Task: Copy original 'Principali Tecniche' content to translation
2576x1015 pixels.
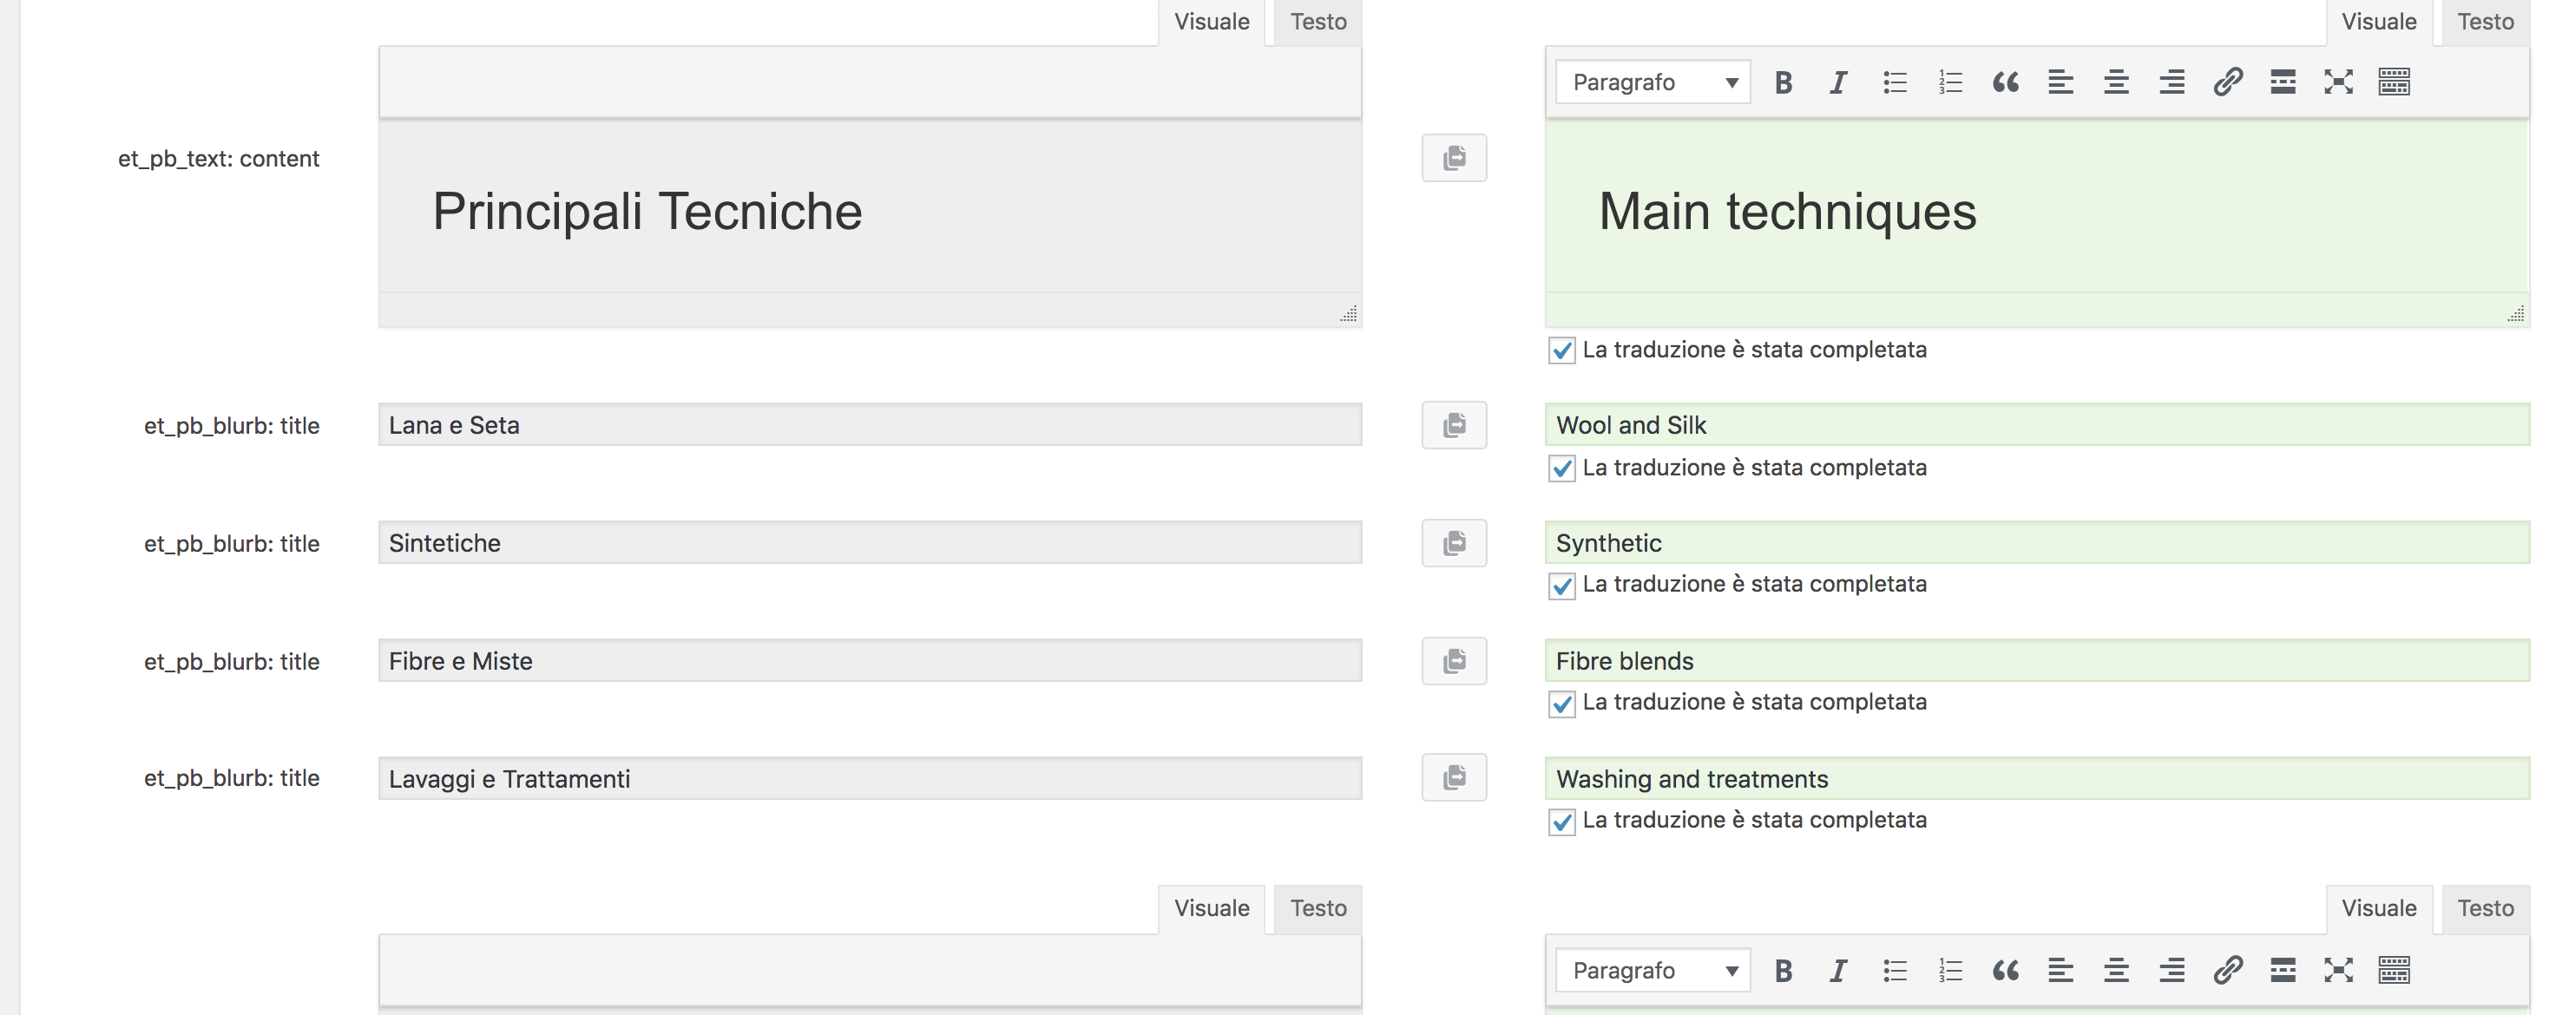Action: 1454,158
